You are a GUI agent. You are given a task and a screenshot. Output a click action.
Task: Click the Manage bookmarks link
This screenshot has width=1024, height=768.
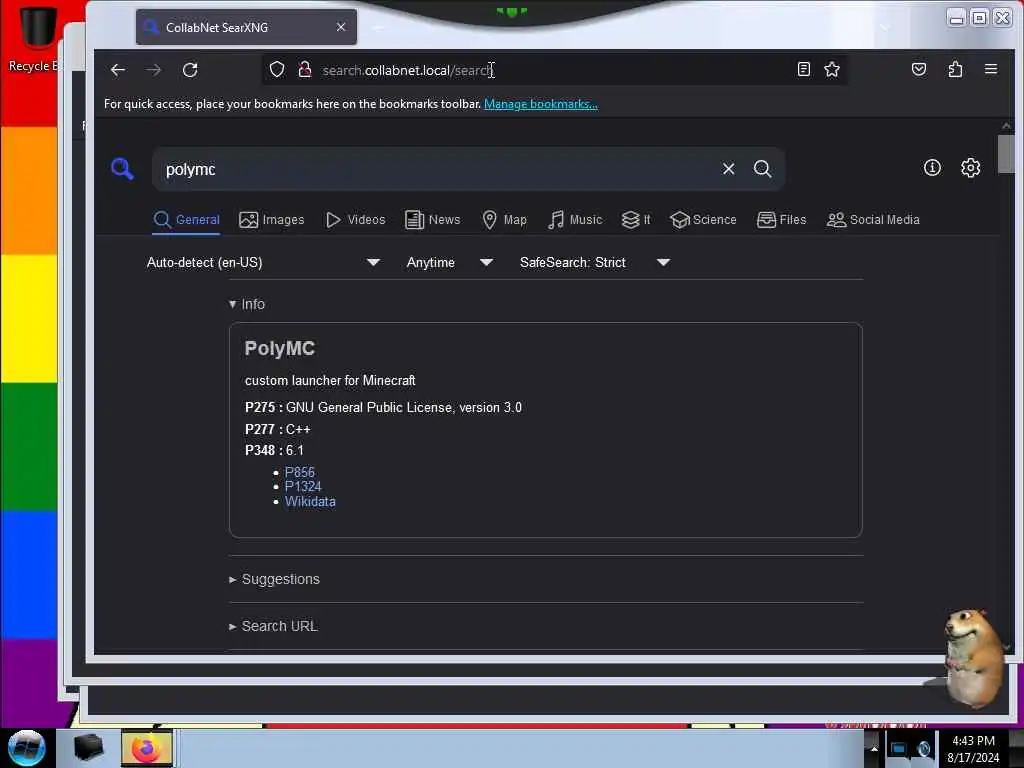click(541, 104)
